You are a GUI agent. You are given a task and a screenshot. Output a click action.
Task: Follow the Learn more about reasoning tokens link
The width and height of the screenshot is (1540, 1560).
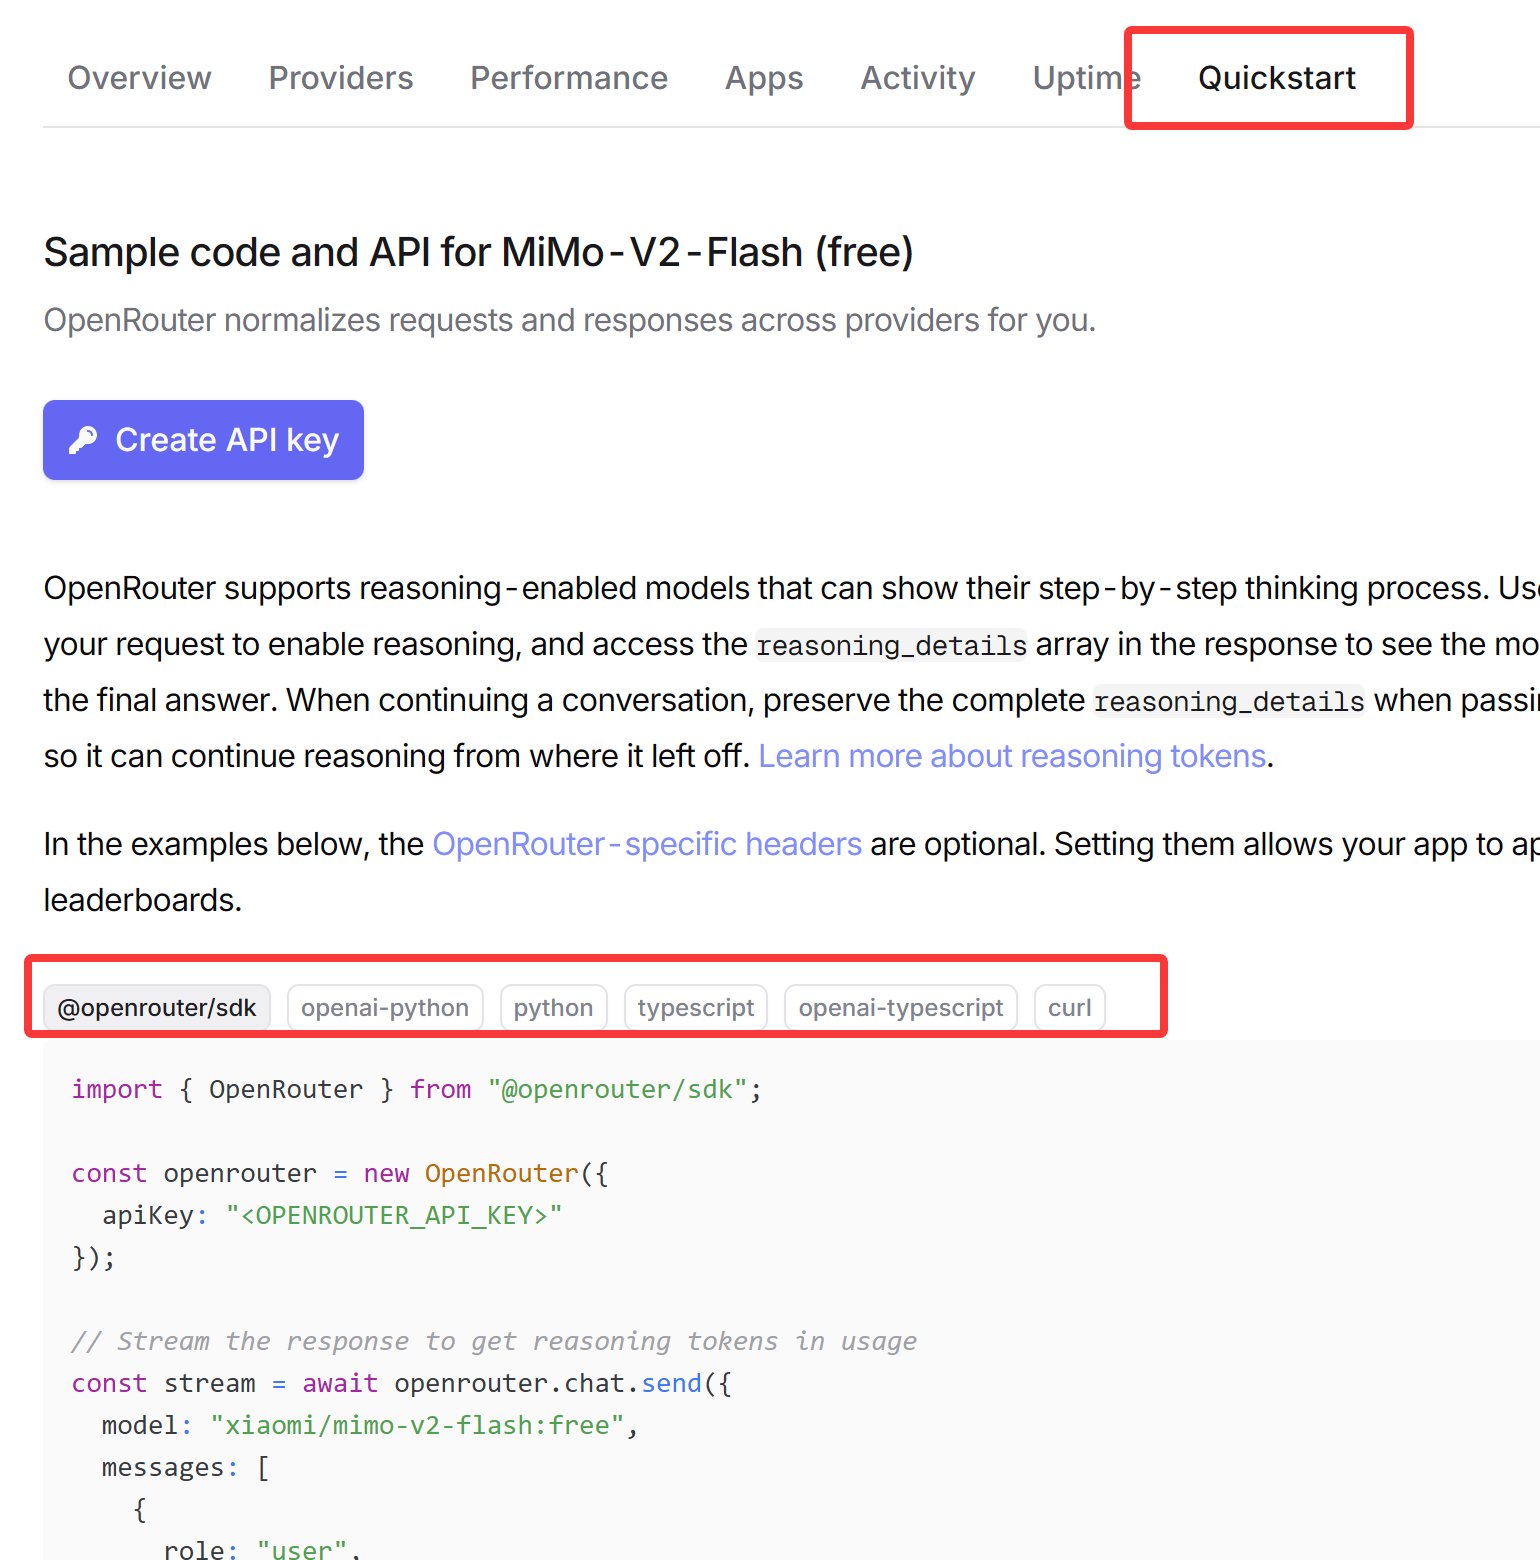click(1011, 756)
